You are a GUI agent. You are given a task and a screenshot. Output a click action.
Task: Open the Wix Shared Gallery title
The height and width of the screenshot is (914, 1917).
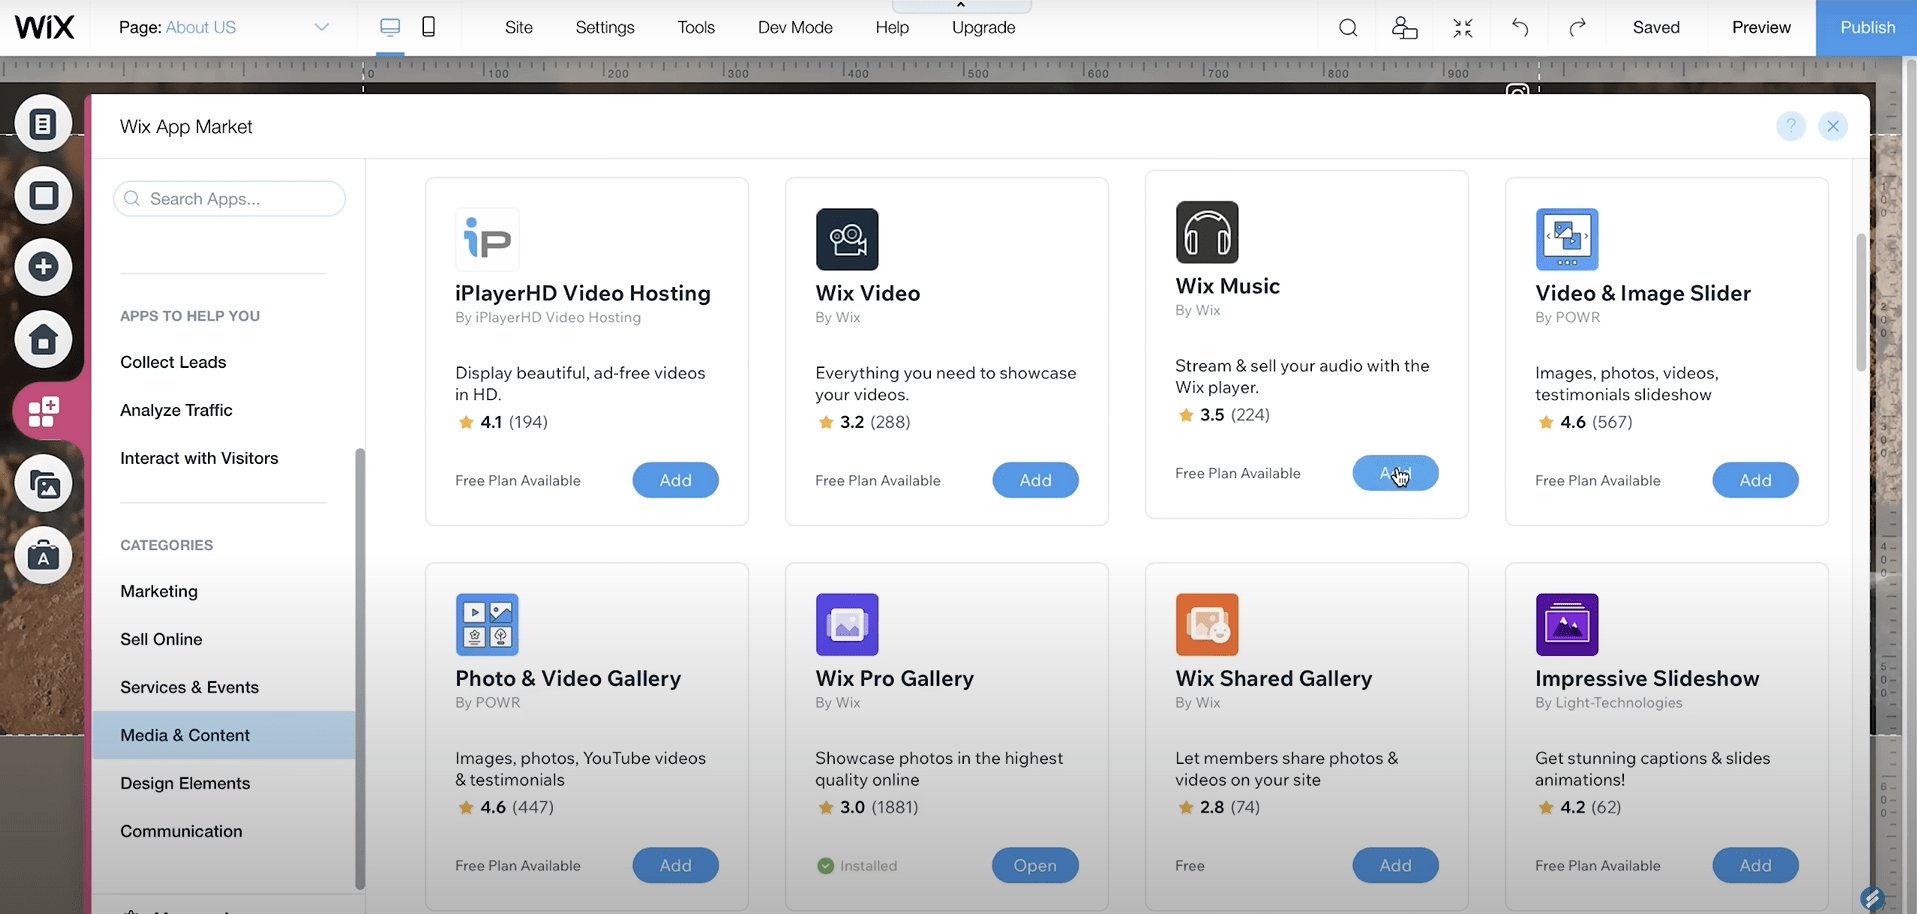(1273, 679)
